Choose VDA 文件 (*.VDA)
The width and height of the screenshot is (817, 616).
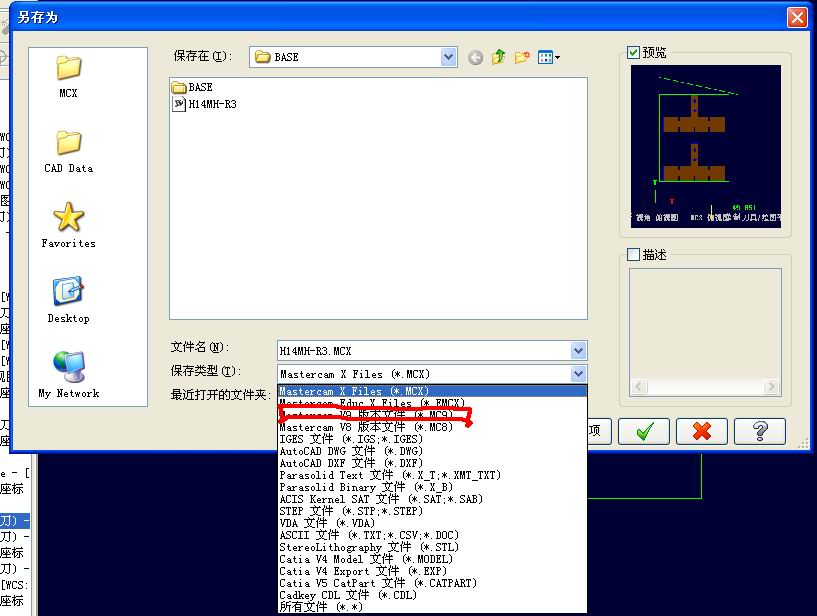(x=432, y=523)
